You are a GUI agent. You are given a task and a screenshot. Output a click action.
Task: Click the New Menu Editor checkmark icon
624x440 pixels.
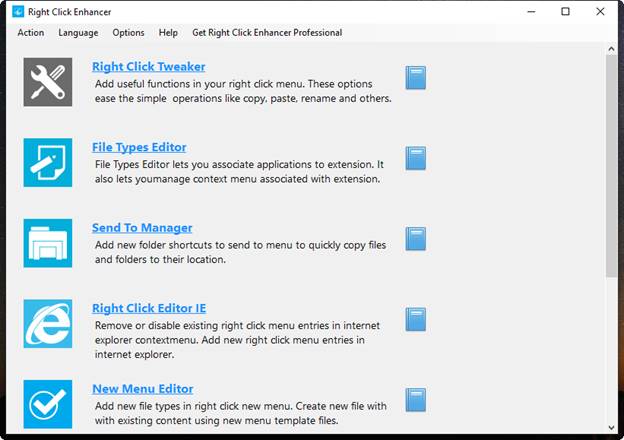click(x=48, y=404)
